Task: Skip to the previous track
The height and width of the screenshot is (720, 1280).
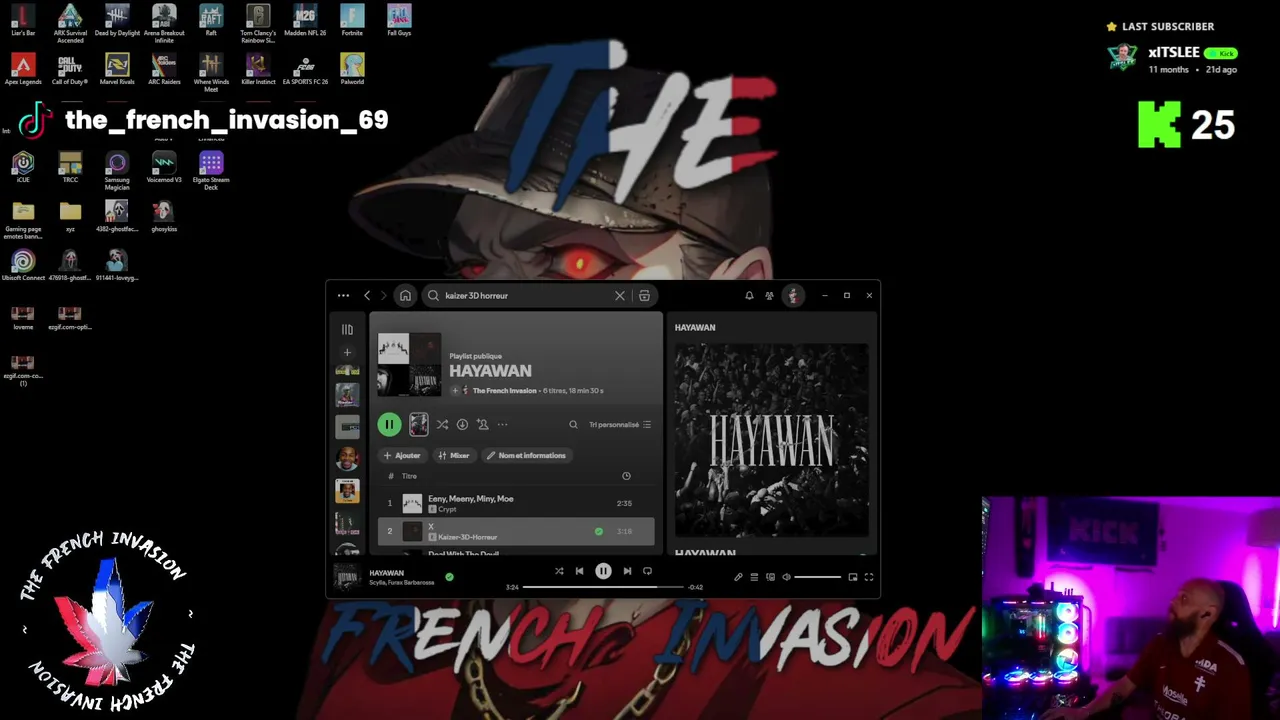Action: (x=579, y=571)
